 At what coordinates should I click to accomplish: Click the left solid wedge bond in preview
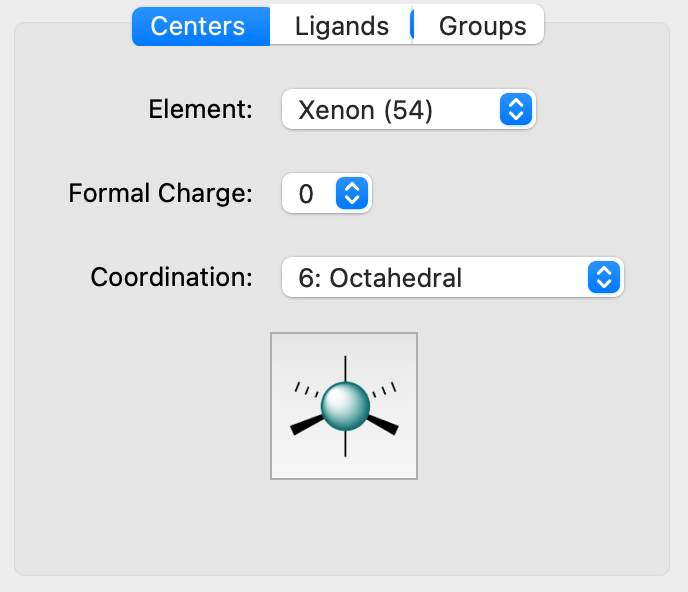307,425
